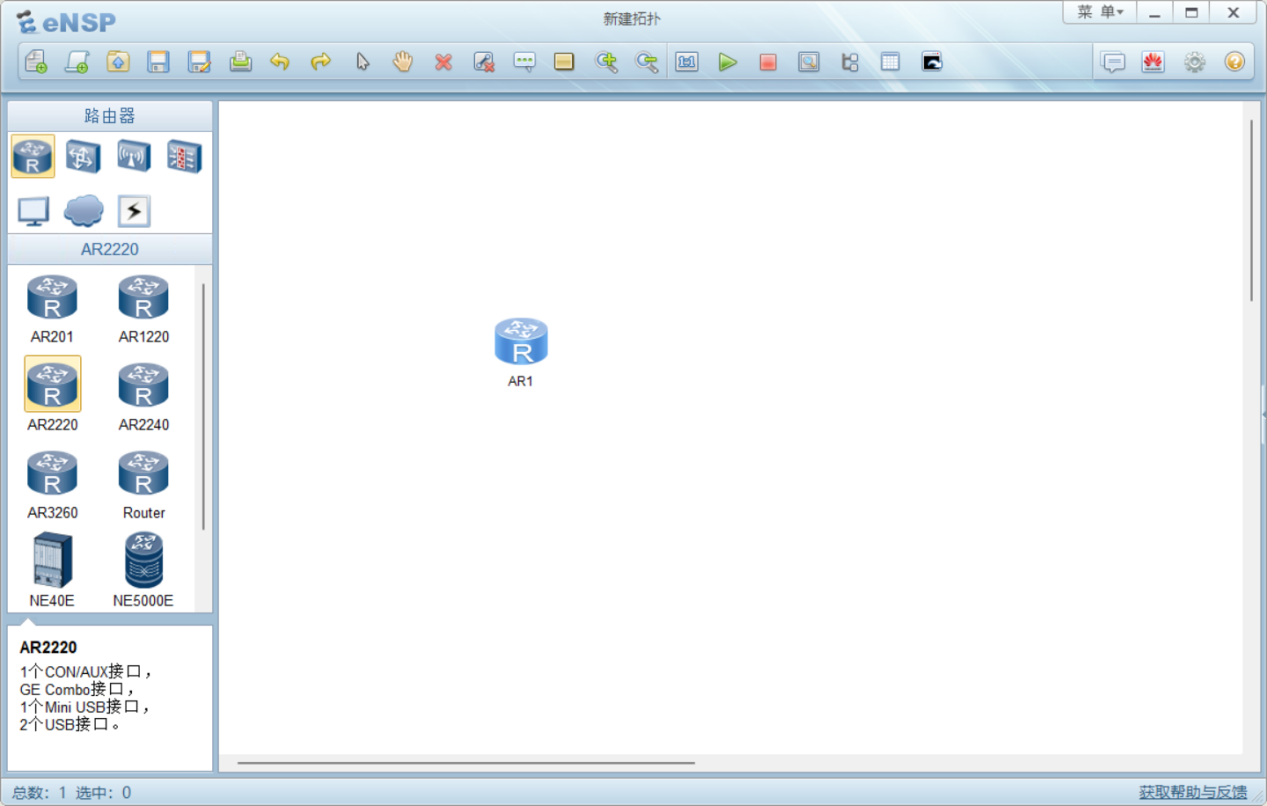This screenshot has width=1267, height=806.
Task: Open the data capture tool
Action: [x=808, y=62]
